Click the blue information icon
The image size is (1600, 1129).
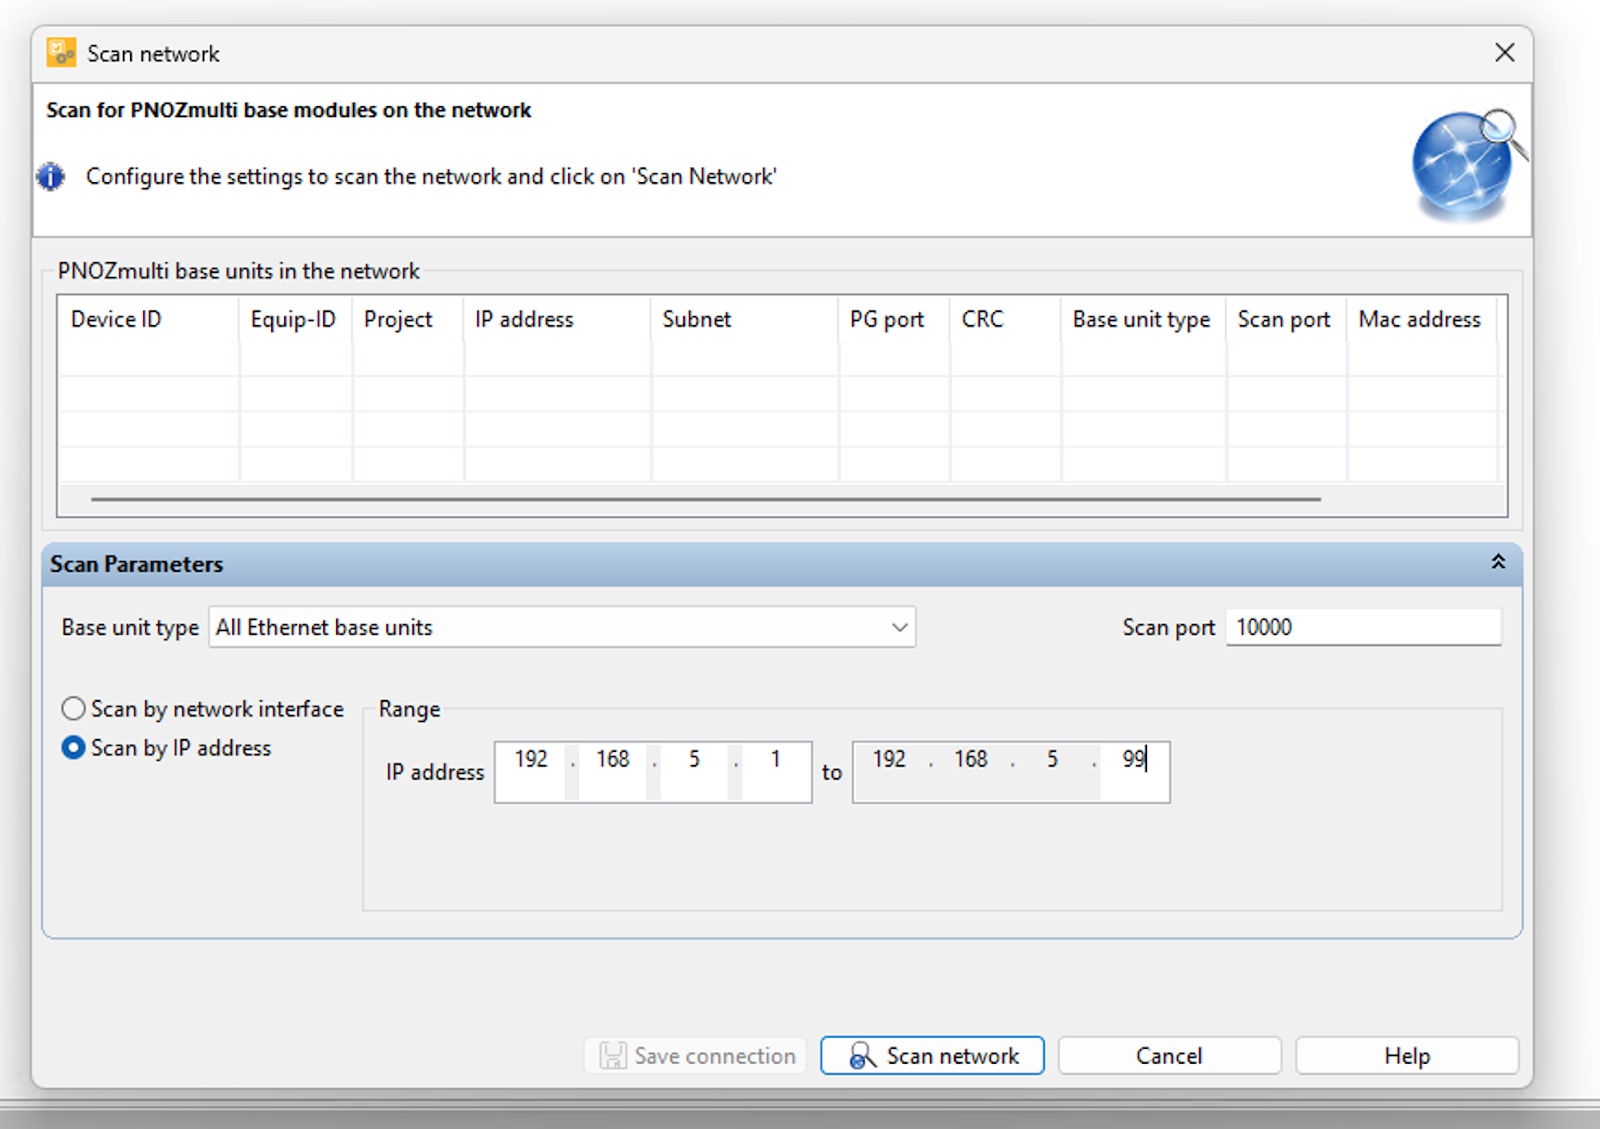pos(51,177)
